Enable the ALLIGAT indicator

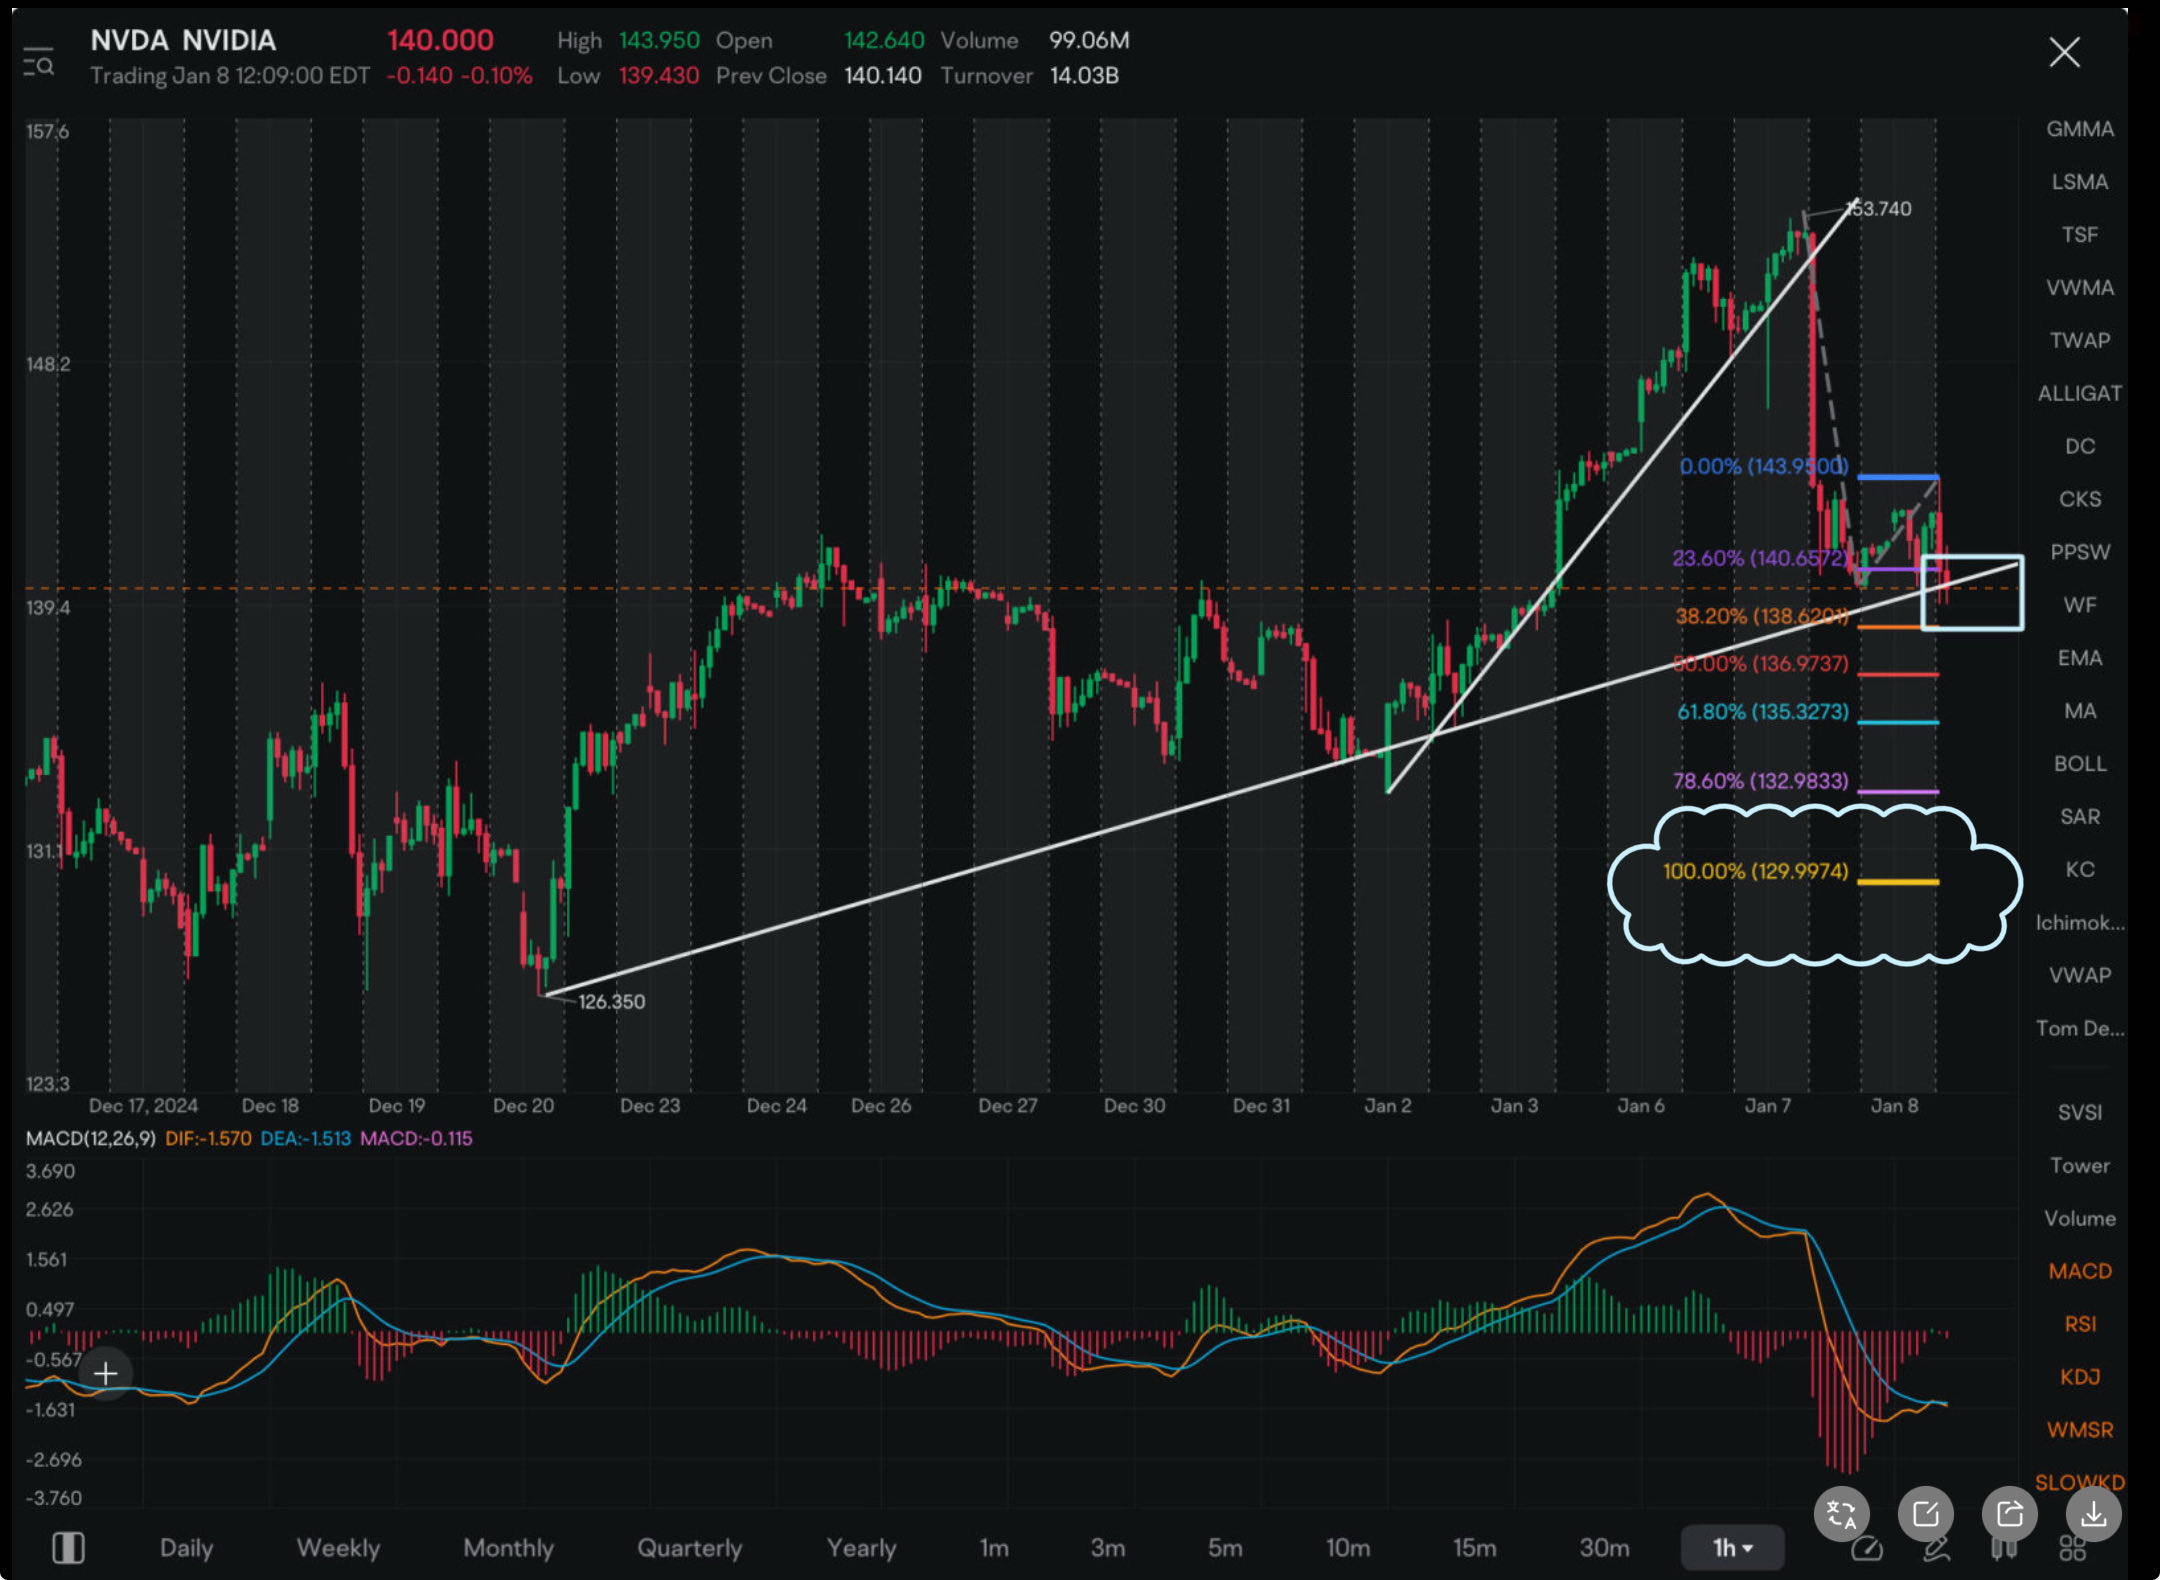(2080, 394)
